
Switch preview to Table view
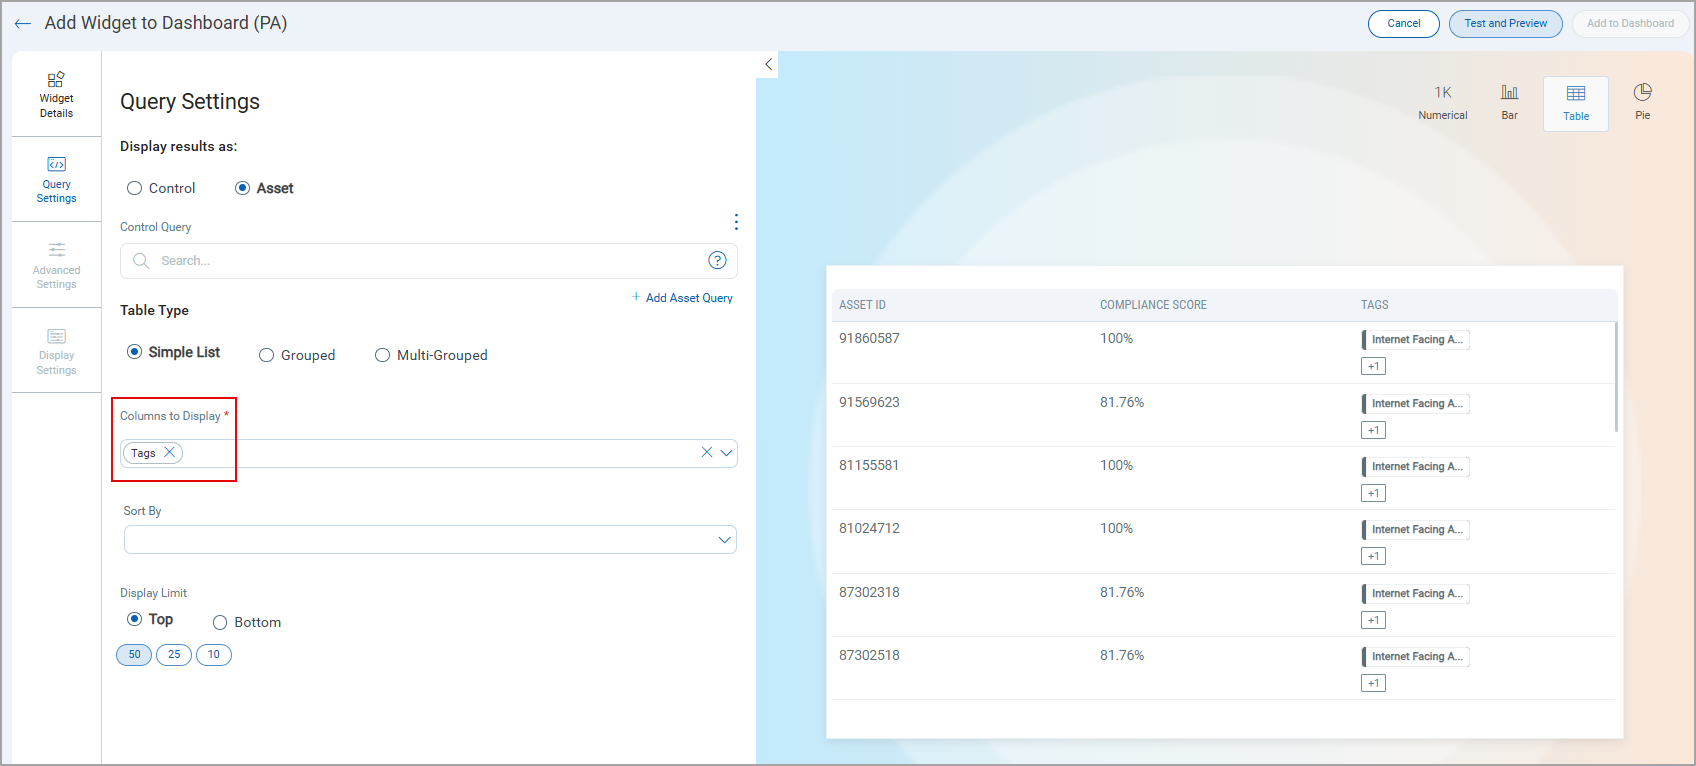1576,103
